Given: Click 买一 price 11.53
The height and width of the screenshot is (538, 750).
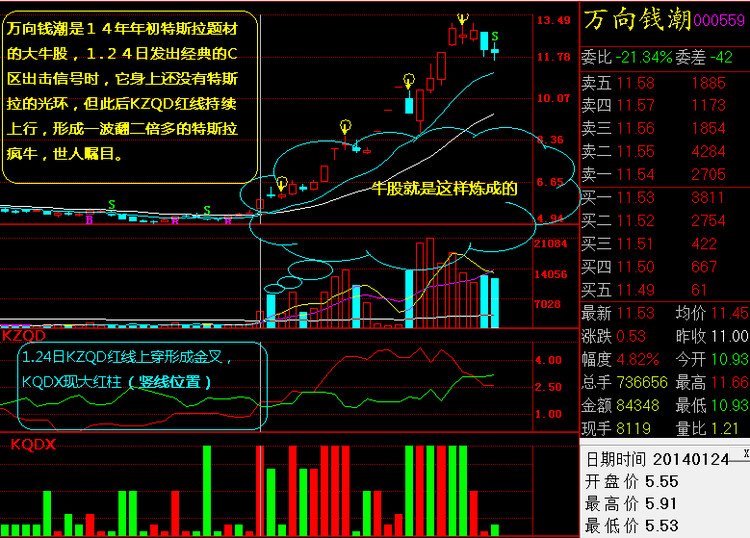Looking at the screenshot, I should [635, 198].
